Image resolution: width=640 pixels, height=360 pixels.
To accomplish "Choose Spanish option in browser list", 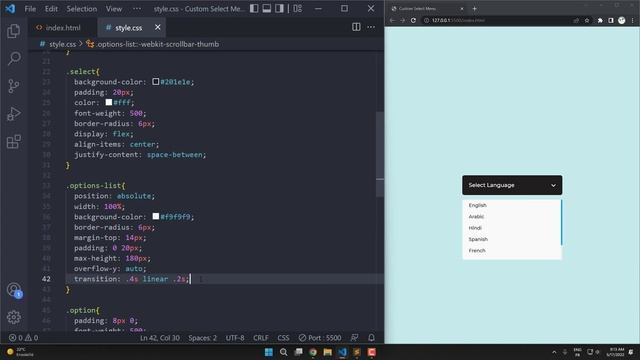I will pos(478,240).
